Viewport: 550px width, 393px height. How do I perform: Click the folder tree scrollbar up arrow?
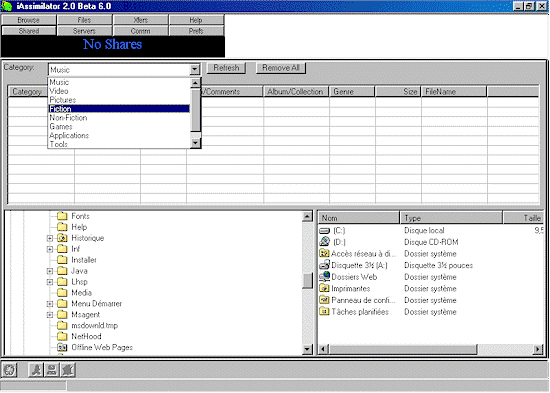(x=307, y=217)
